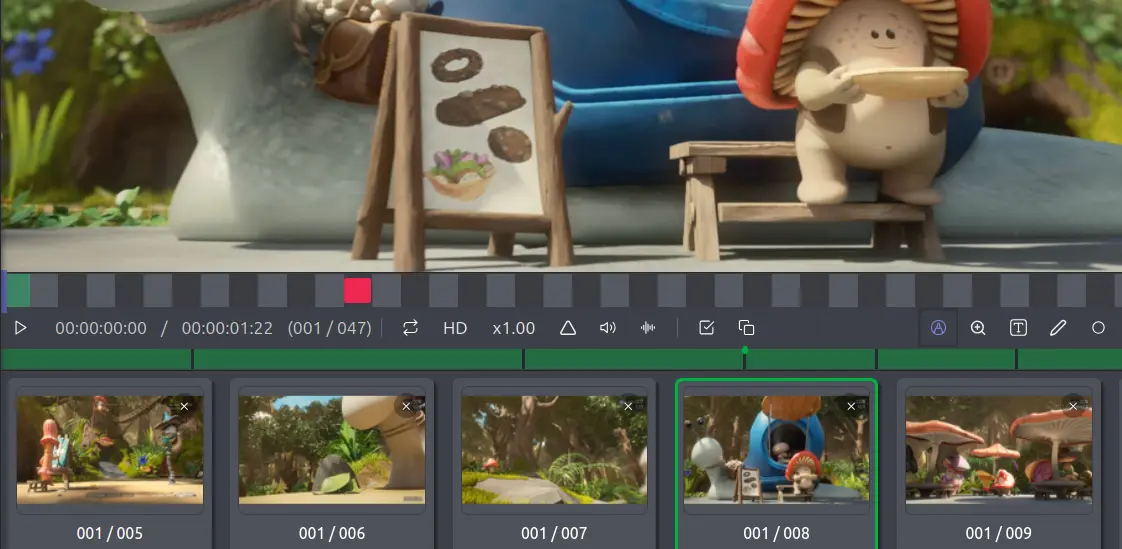Select the circle shape tool
Image resolution: width=1122 pixels, height=549 pixels.
(x=1098, y=328)
